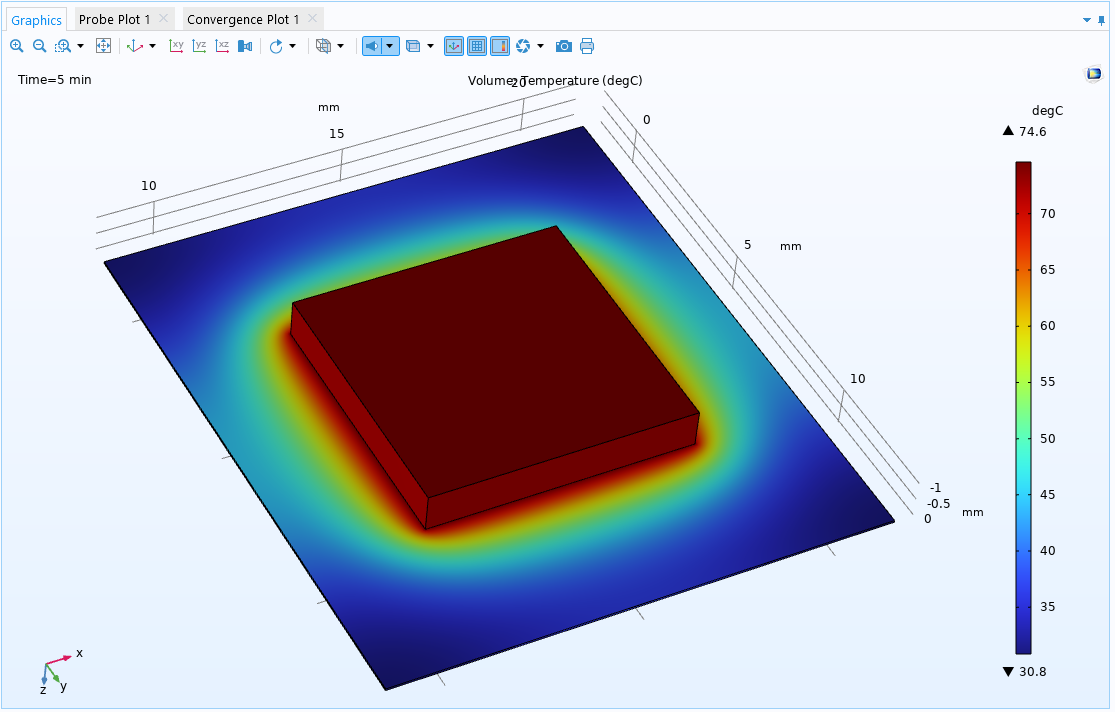
Task: Open the wireframe rendering dropdown arrow
Action: pyautogui.click(x=340, y=46)
